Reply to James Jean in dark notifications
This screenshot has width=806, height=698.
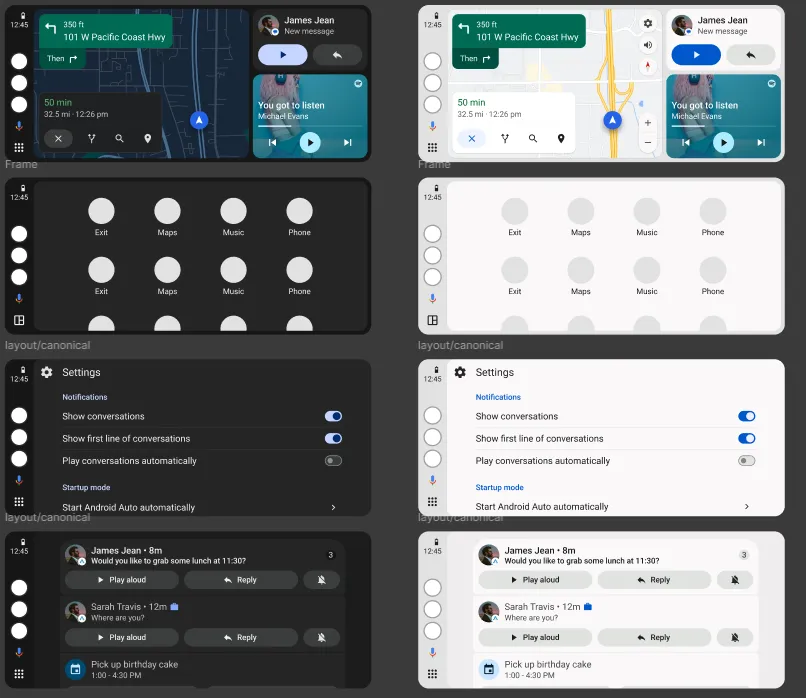[x=241, y=580]
